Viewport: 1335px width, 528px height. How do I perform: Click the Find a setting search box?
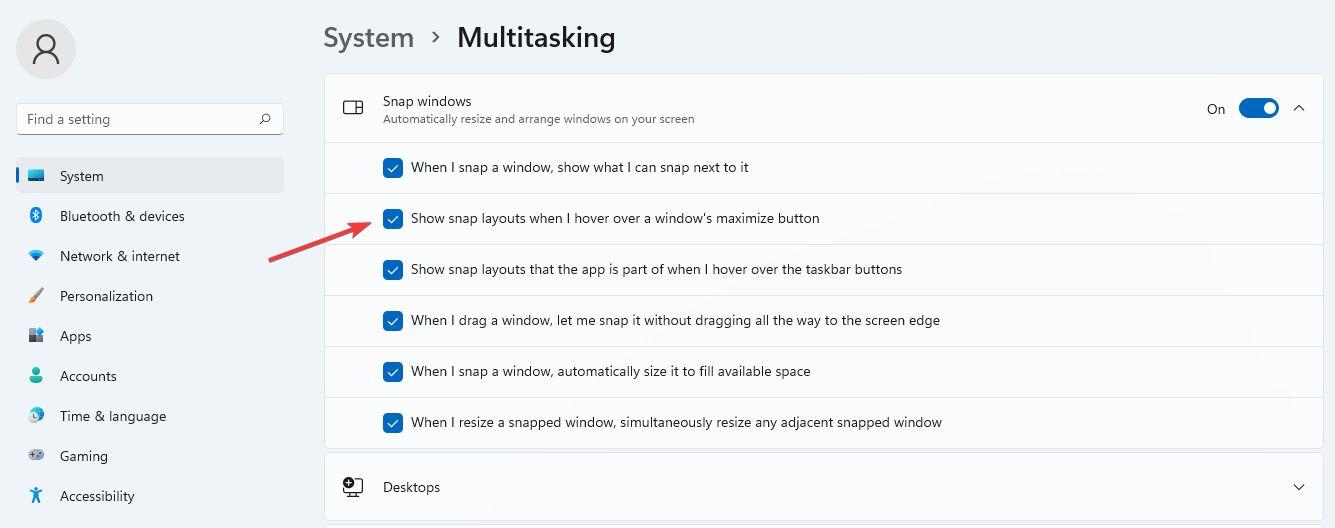click(140, 119)
